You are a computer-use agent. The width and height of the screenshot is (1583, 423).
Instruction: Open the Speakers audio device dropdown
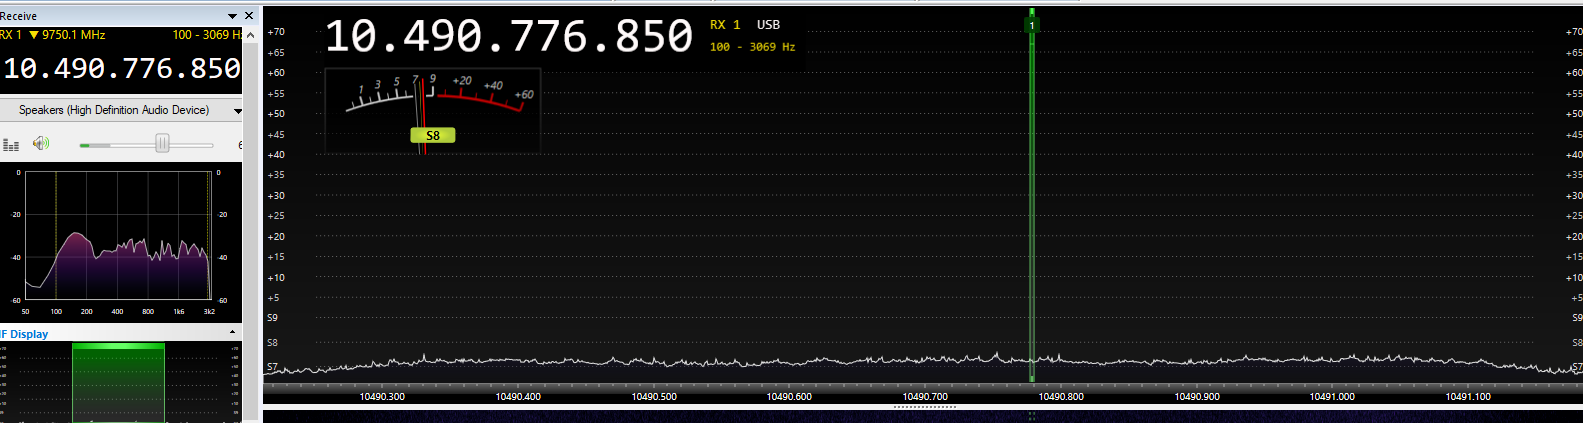(237, 110)
